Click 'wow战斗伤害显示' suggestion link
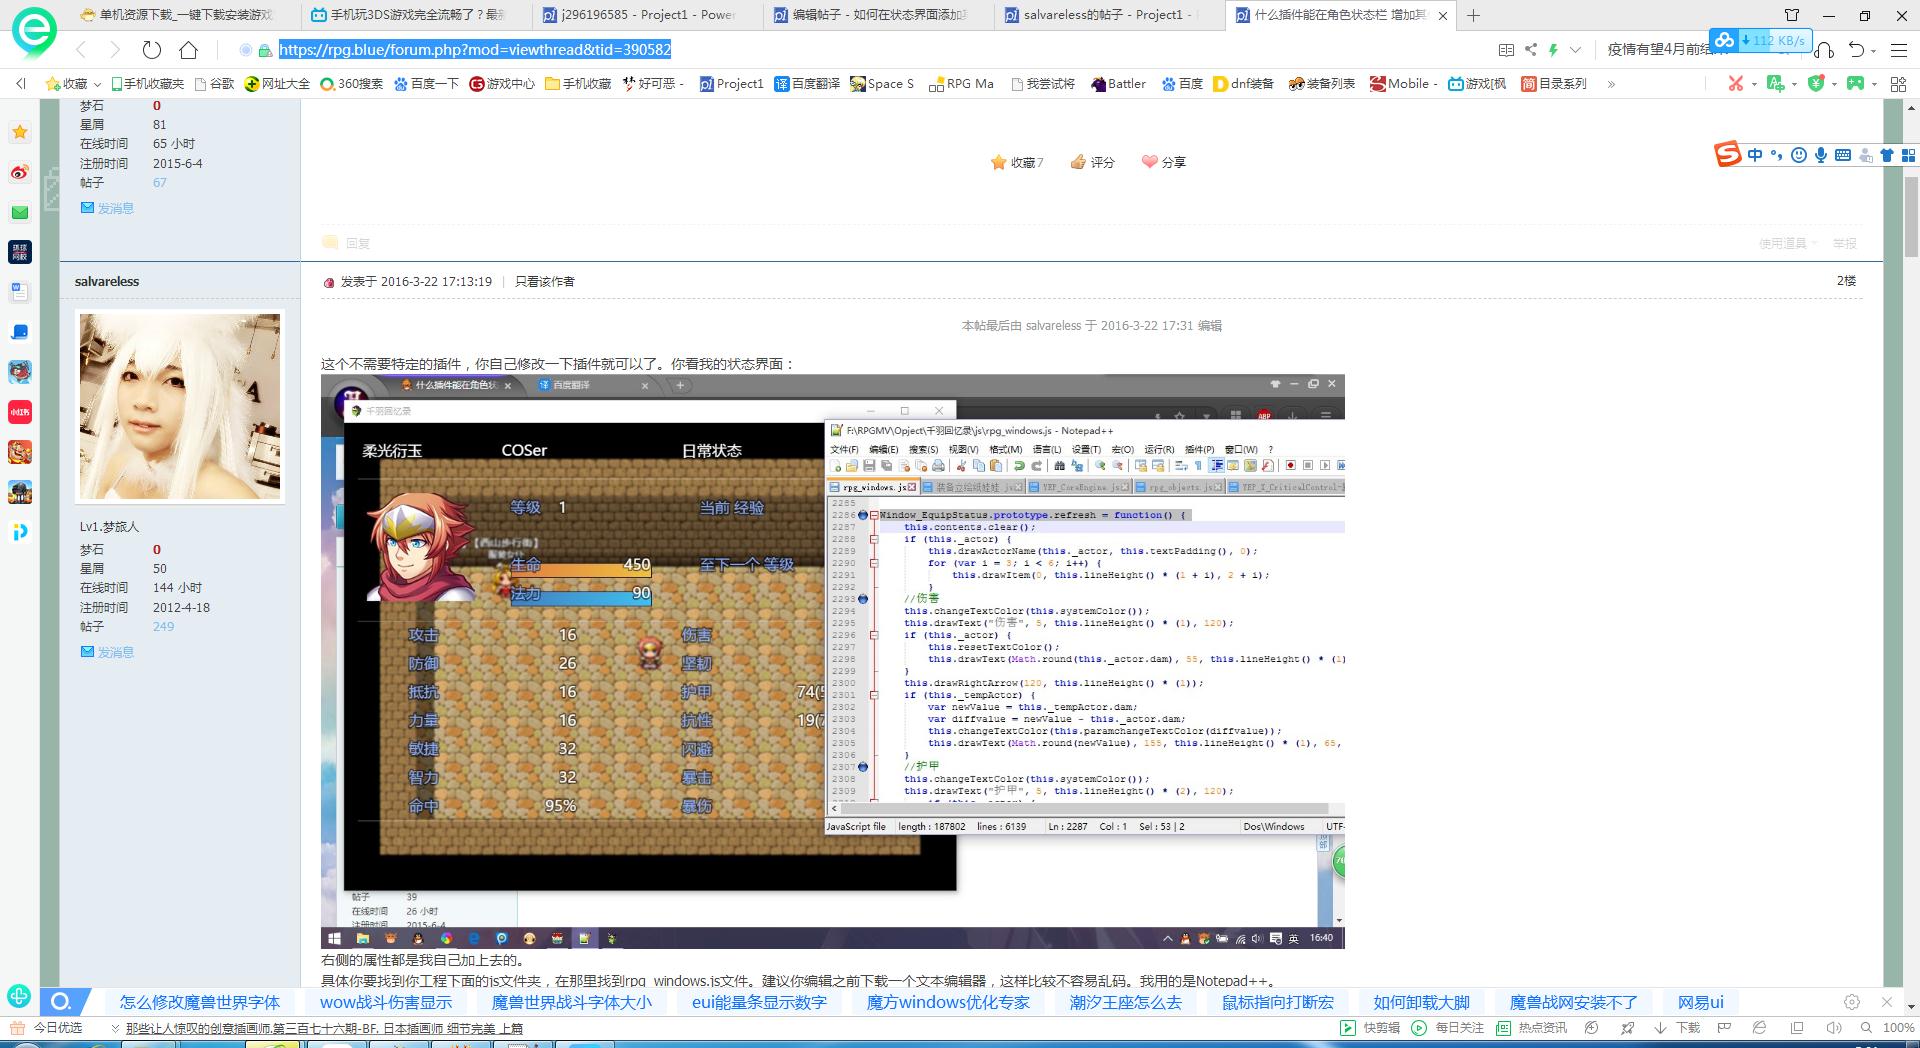 (386, 1002)
